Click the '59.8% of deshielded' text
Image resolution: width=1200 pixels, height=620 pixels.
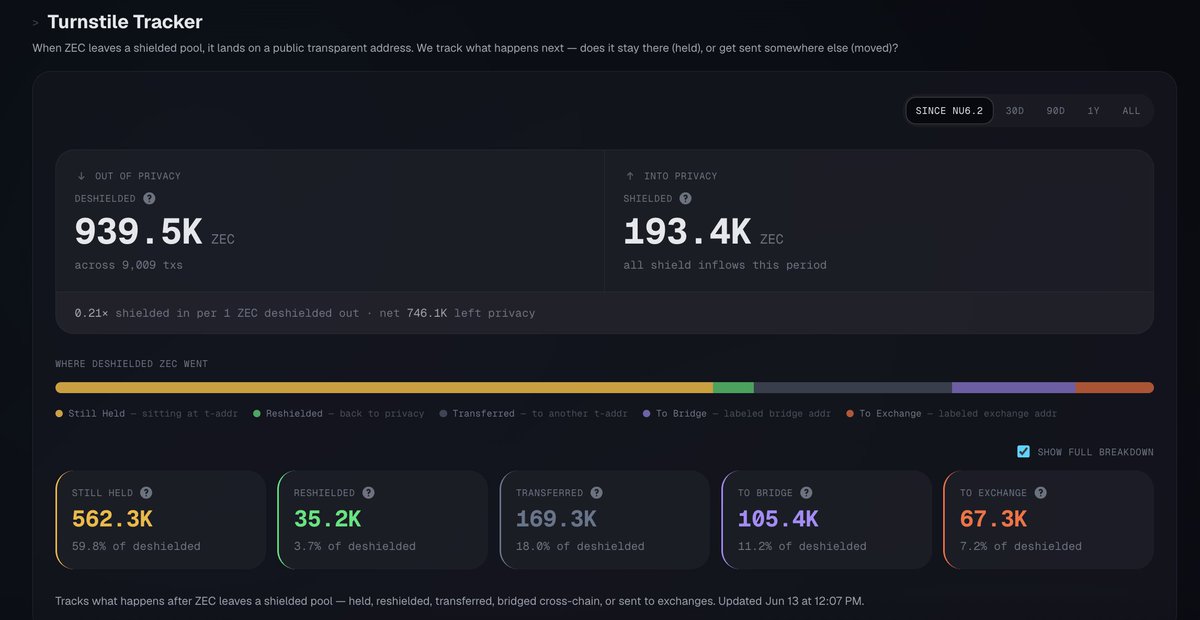click(136, 546)
